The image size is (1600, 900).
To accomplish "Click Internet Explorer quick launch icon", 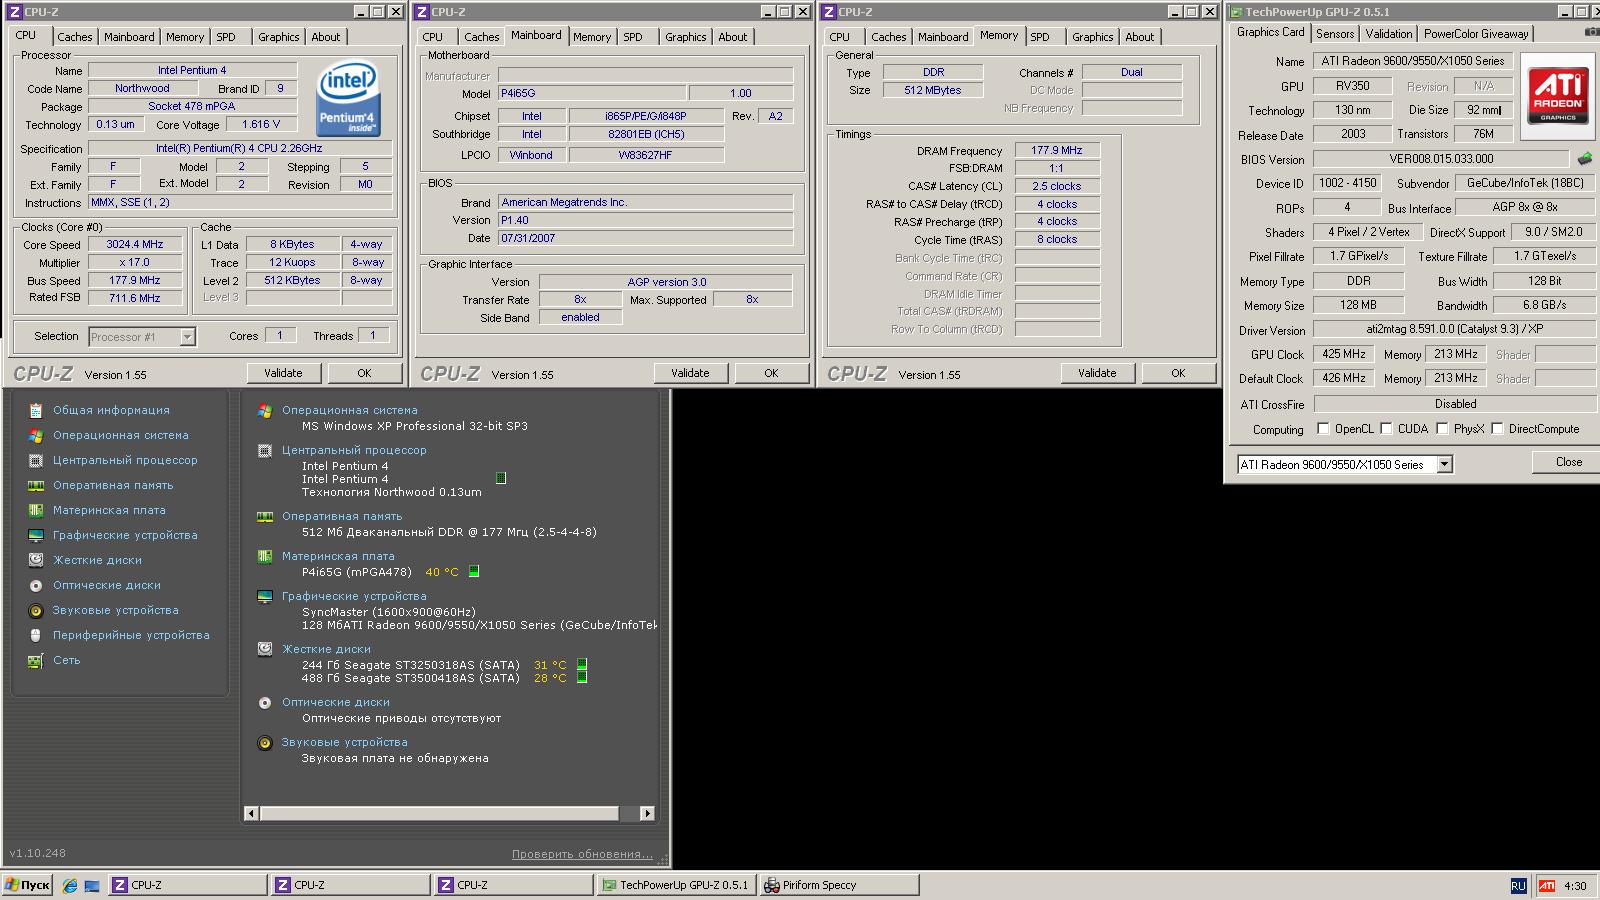I will [69, 885].
